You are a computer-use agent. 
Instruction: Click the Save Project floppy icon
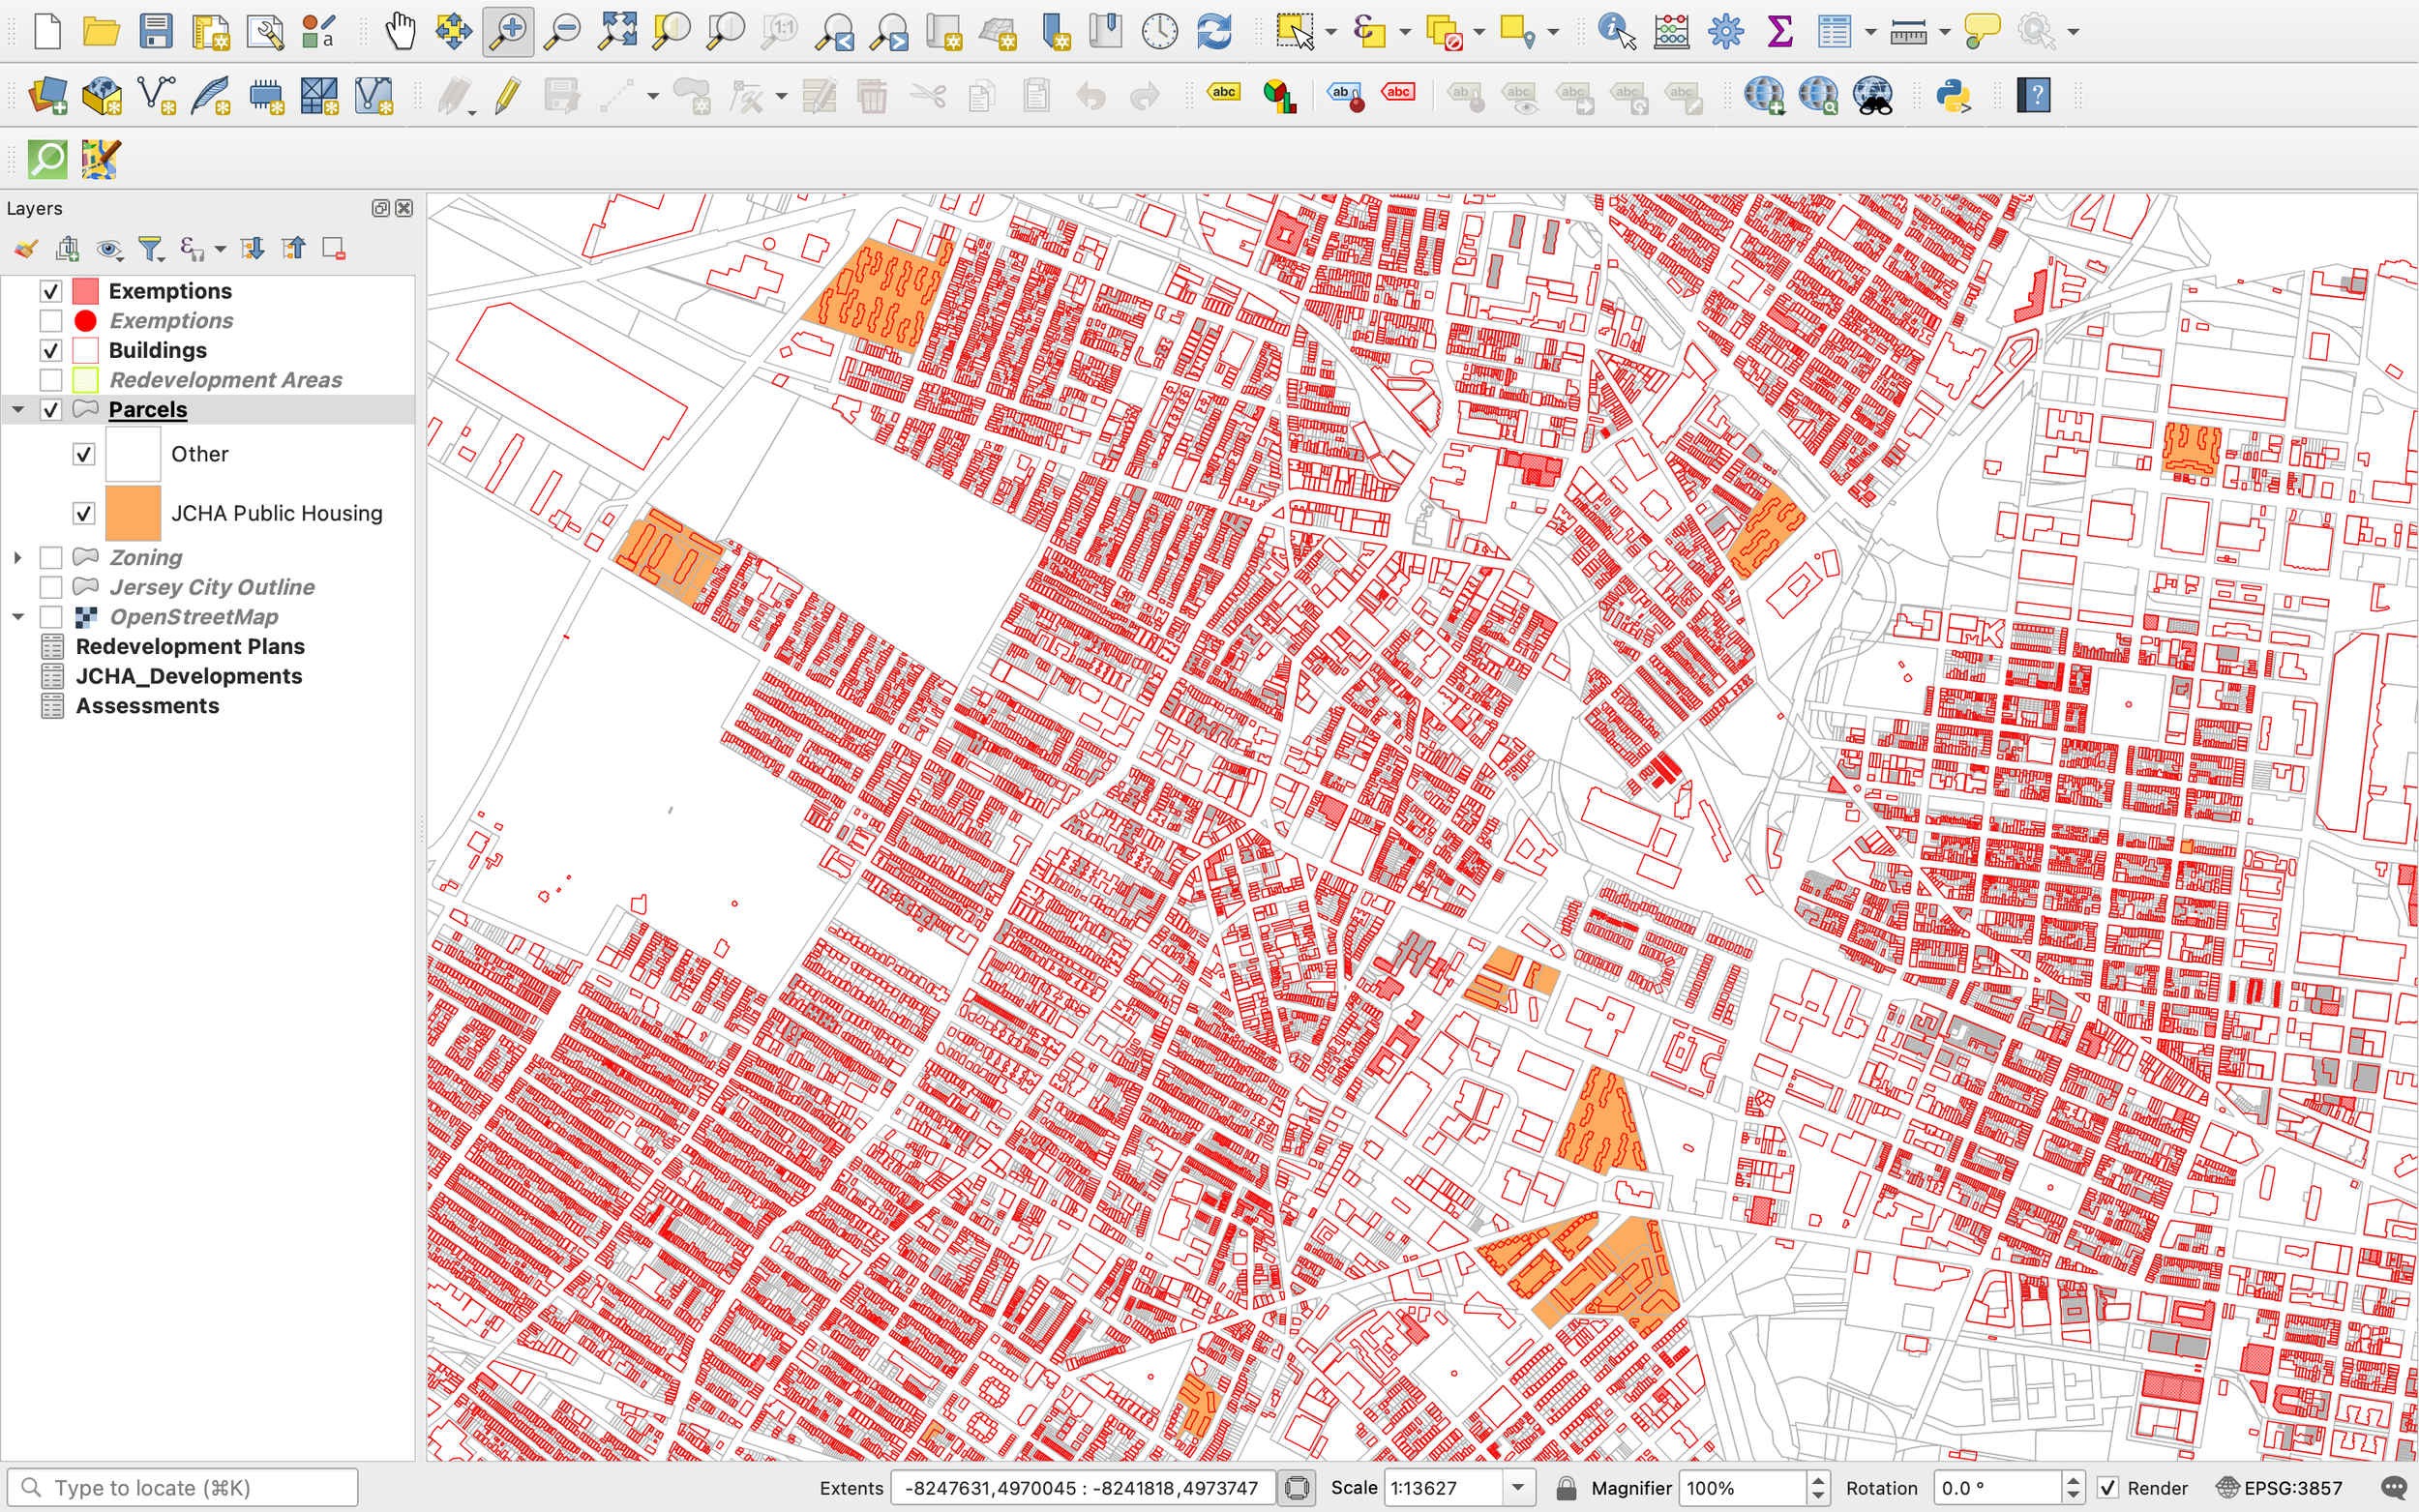[x=156, y=31]
